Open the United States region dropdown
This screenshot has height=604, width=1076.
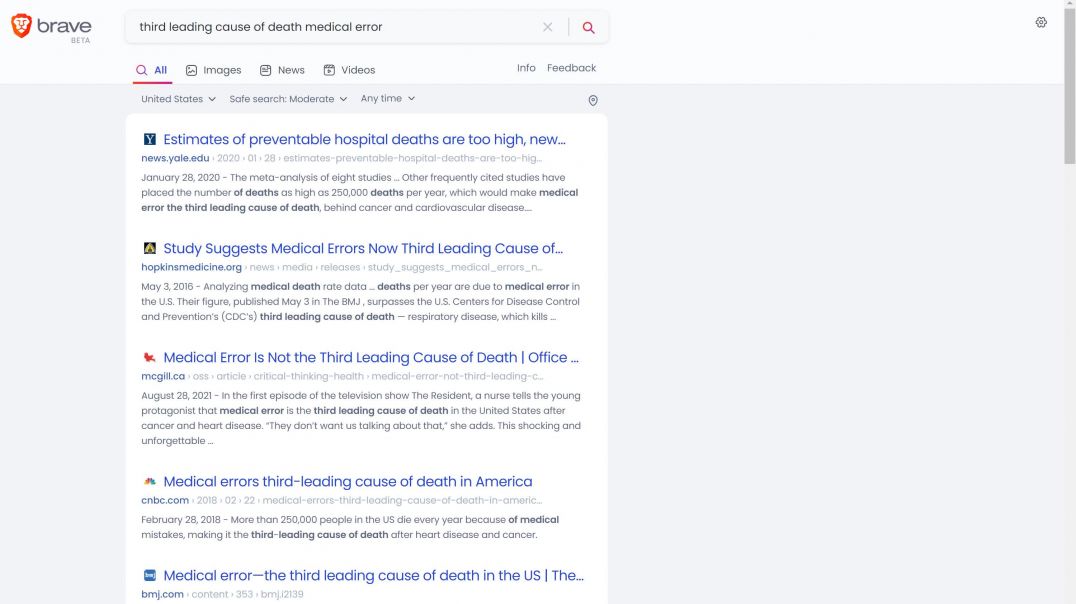click(177, 99)
